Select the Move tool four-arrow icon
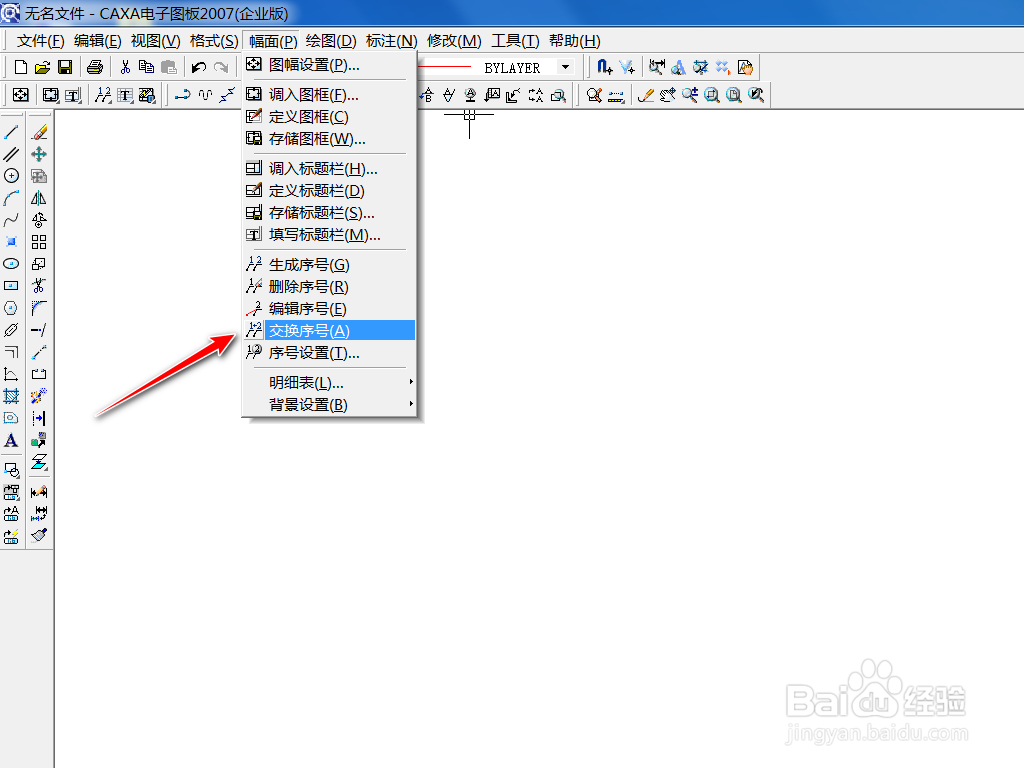Screen dimensions: 1024x768 pyautogui.click(x=39, y=154)
